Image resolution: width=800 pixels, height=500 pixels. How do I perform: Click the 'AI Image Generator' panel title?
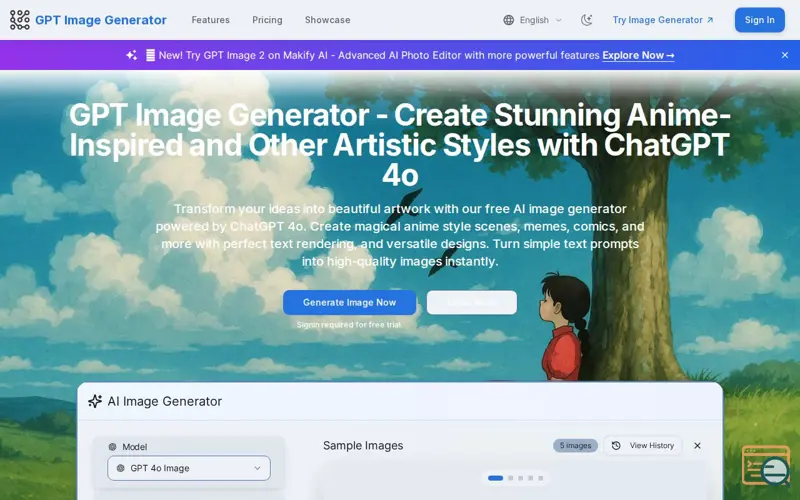(x=165, y=402)
